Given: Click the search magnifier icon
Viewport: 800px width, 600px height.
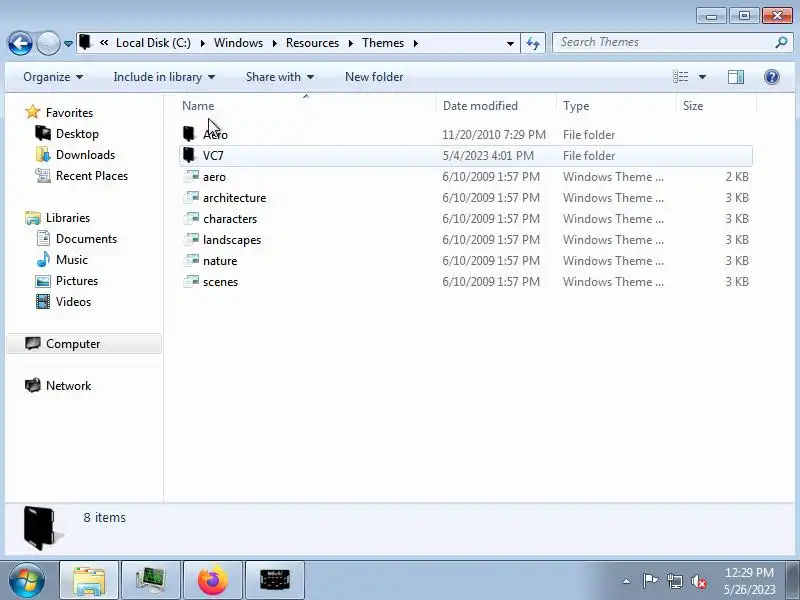Looking at the screenshot, I should [781, 42].
